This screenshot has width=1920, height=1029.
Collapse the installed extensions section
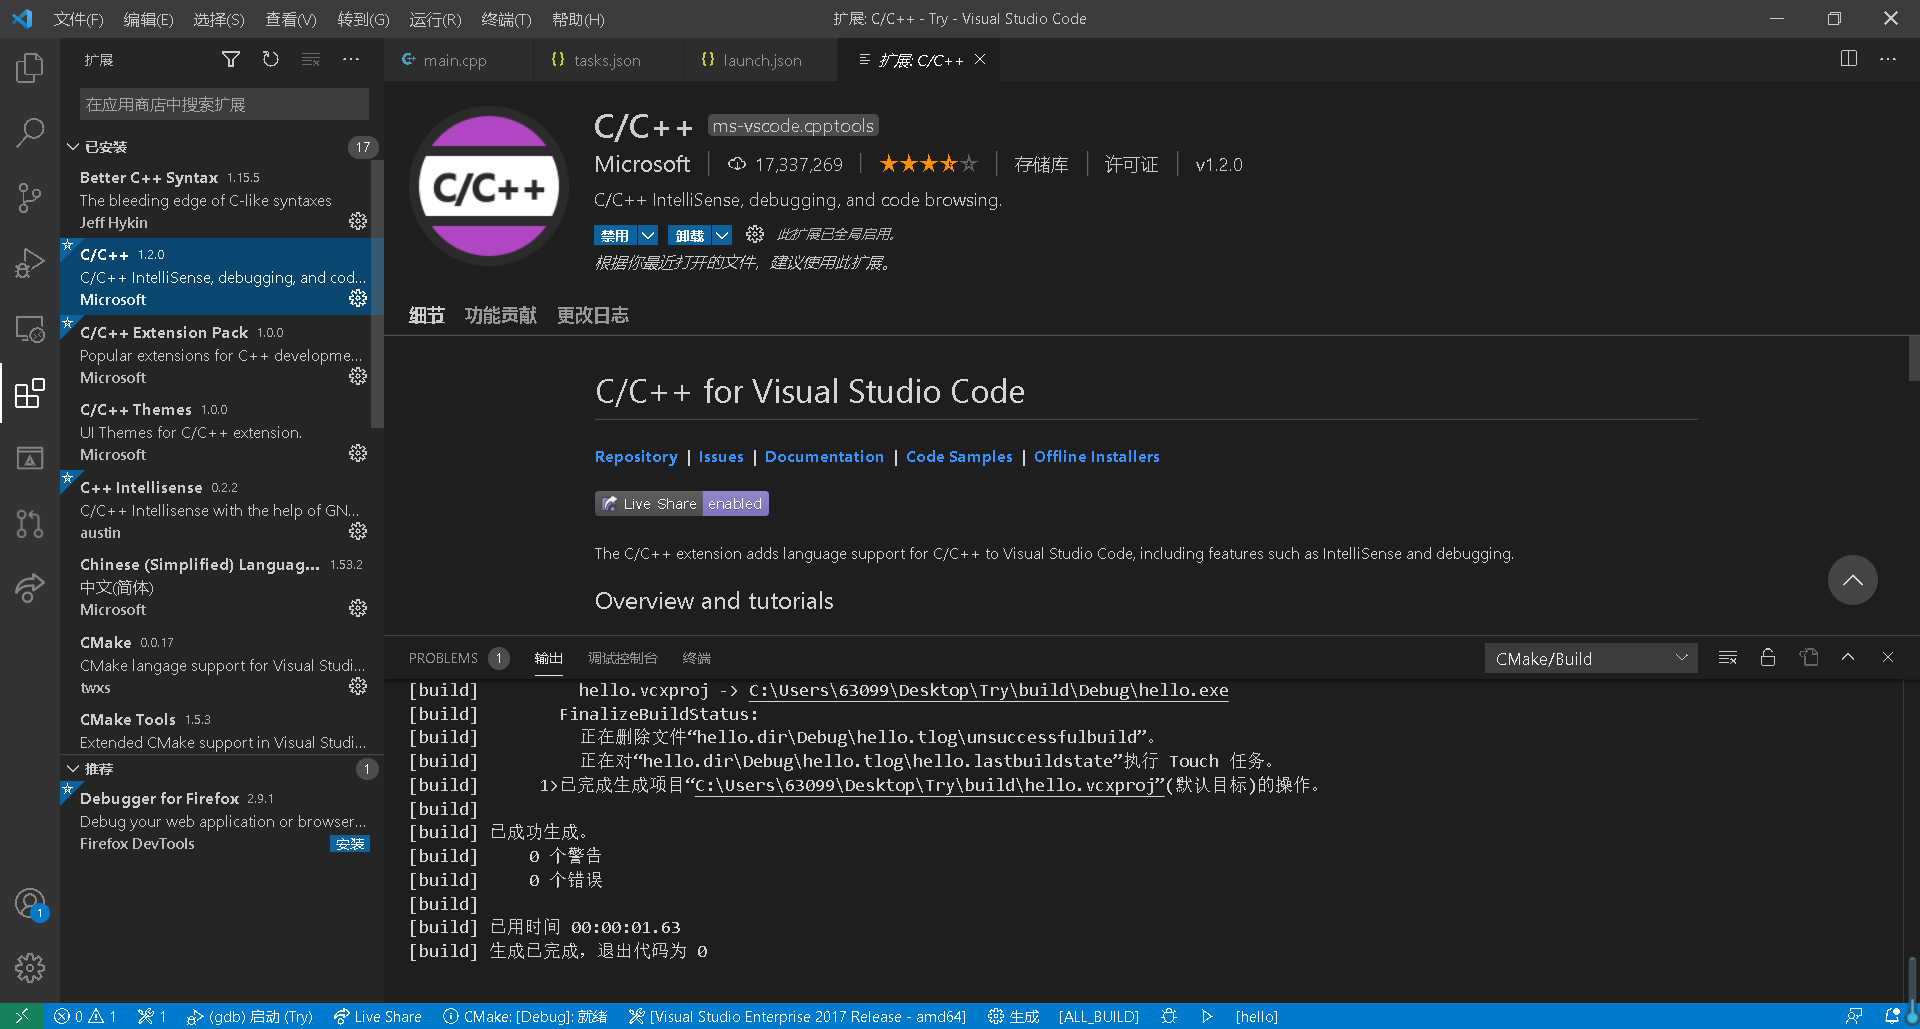click(73, 147)
